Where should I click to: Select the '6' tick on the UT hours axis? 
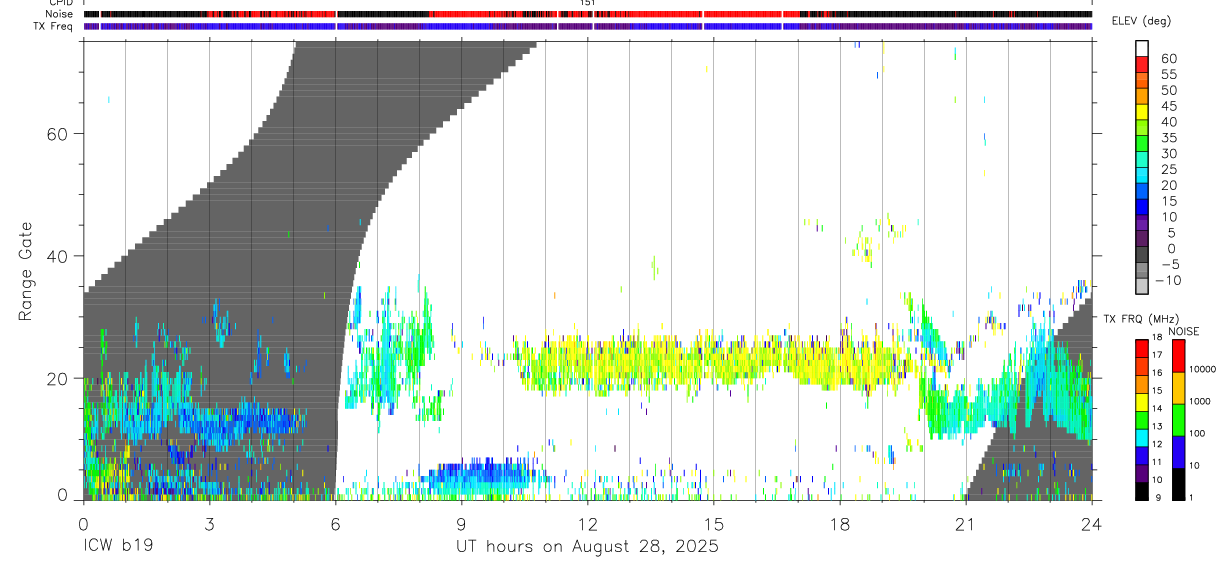pos(335,524)
